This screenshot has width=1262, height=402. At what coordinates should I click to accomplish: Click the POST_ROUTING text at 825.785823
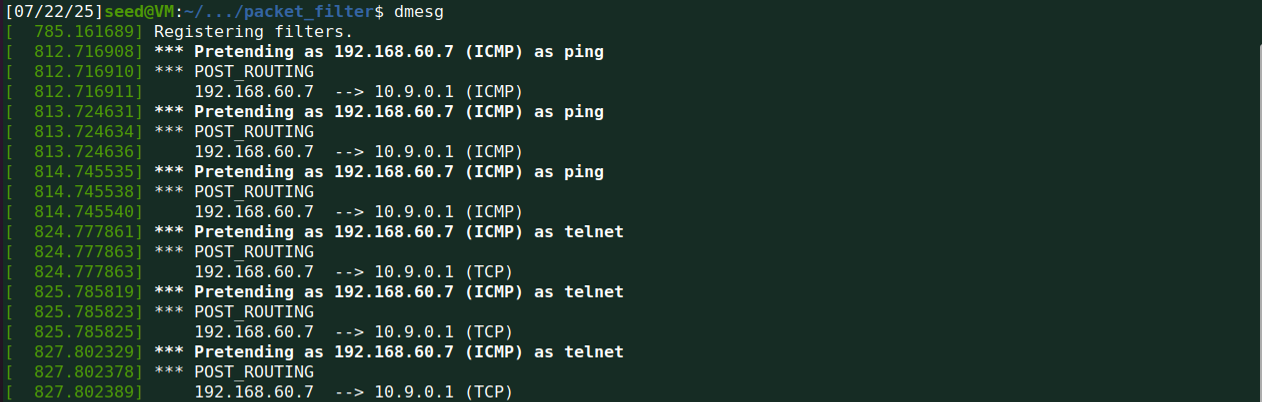254,311
